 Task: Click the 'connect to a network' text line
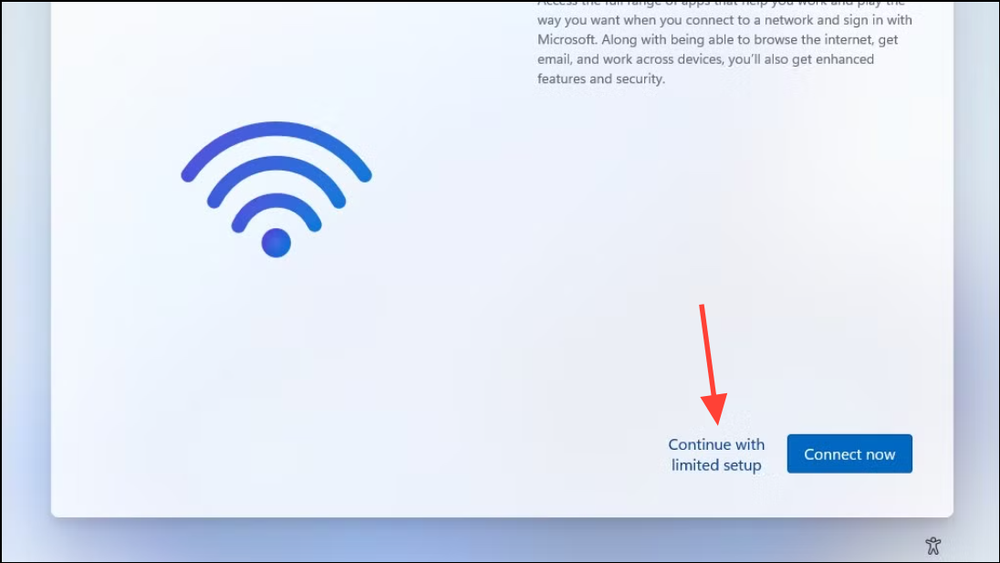tap(724, 20)
